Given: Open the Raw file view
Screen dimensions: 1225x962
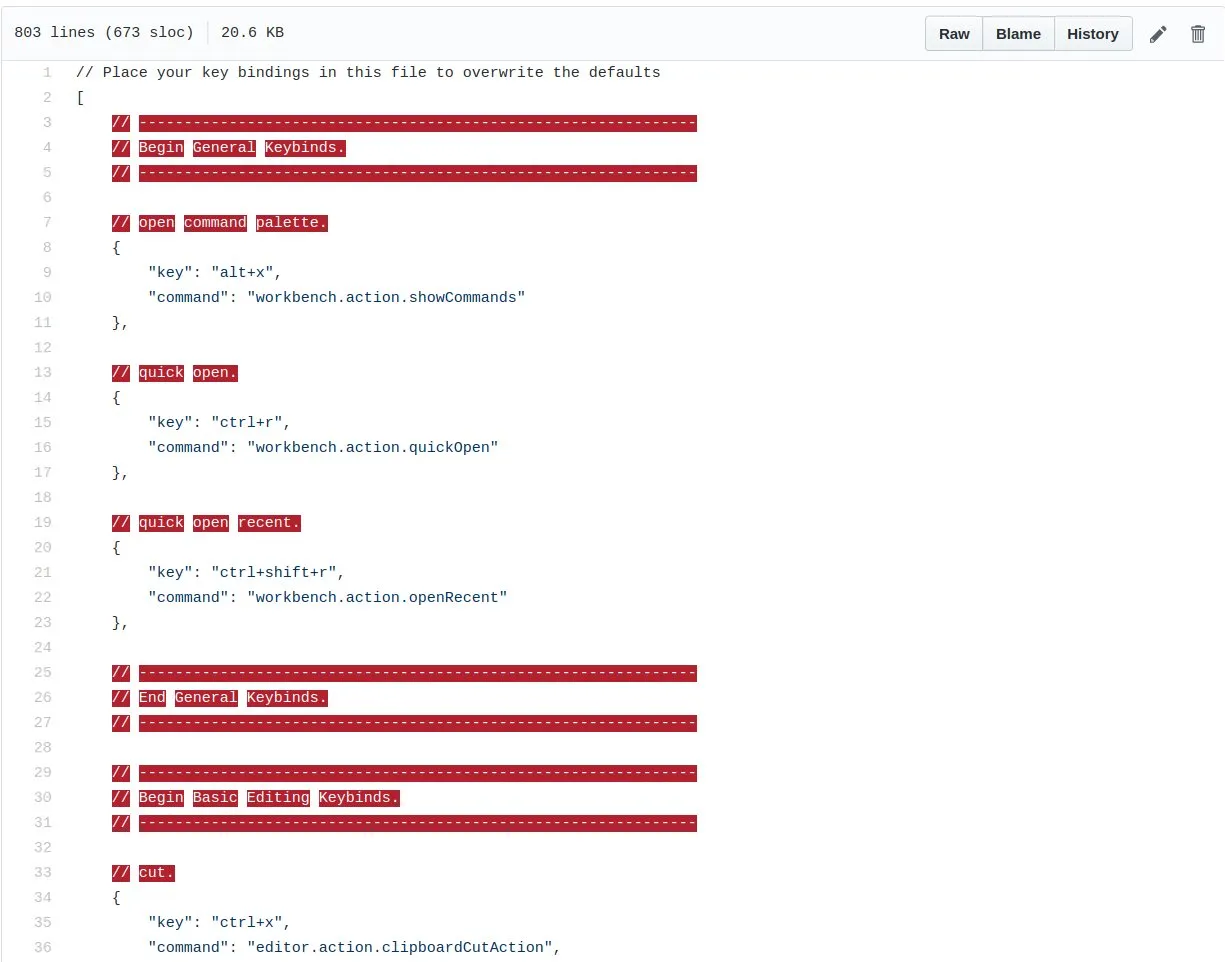Looking at the screenshot, I should tap(954, 34).
